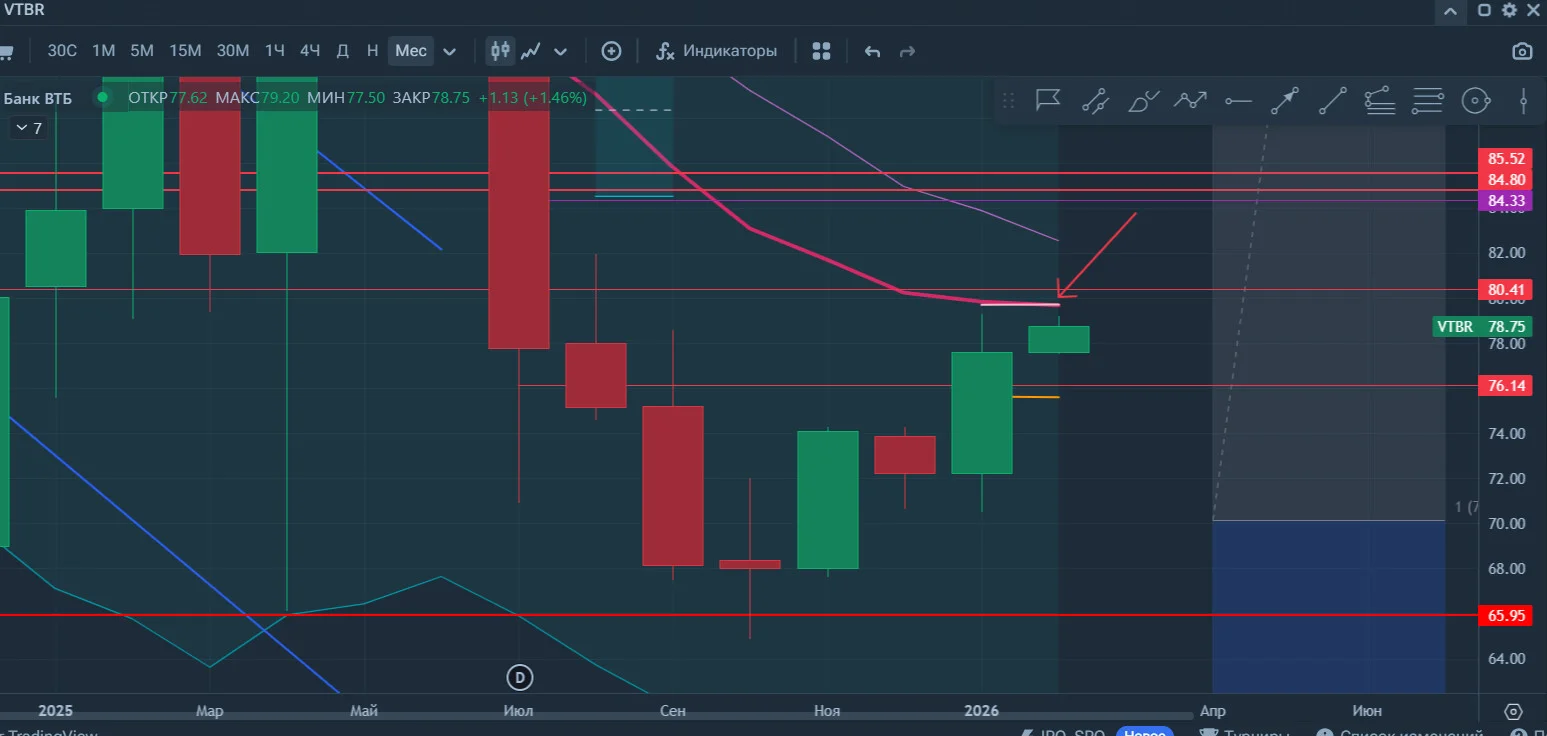Switch chart to 1Ч hourly interval

click(275, 51)
